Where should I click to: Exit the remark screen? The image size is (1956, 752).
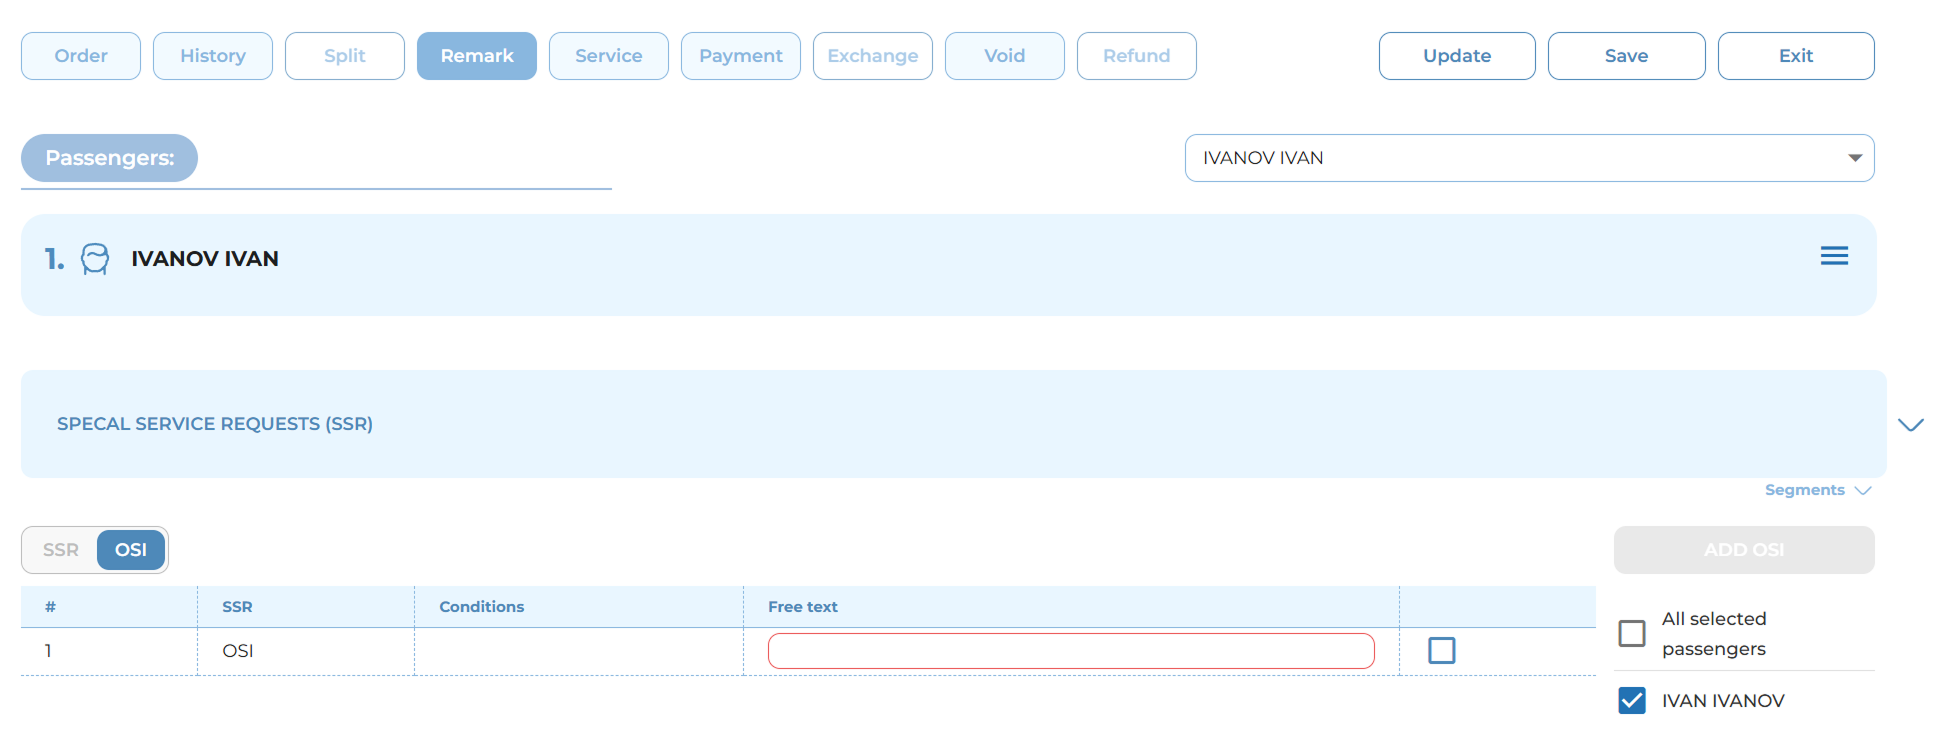[x=1795, y=56]
